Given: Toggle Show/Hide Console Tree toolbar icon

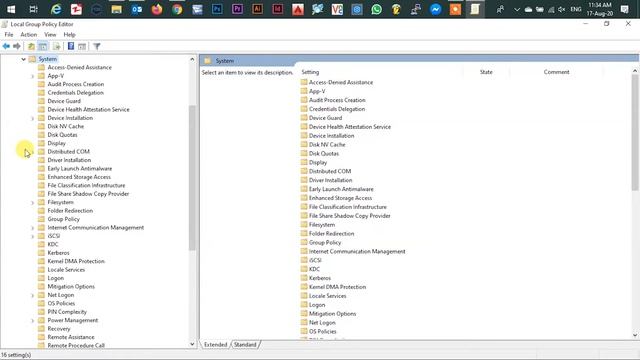Looking at the screenshot, I should 42,47.
